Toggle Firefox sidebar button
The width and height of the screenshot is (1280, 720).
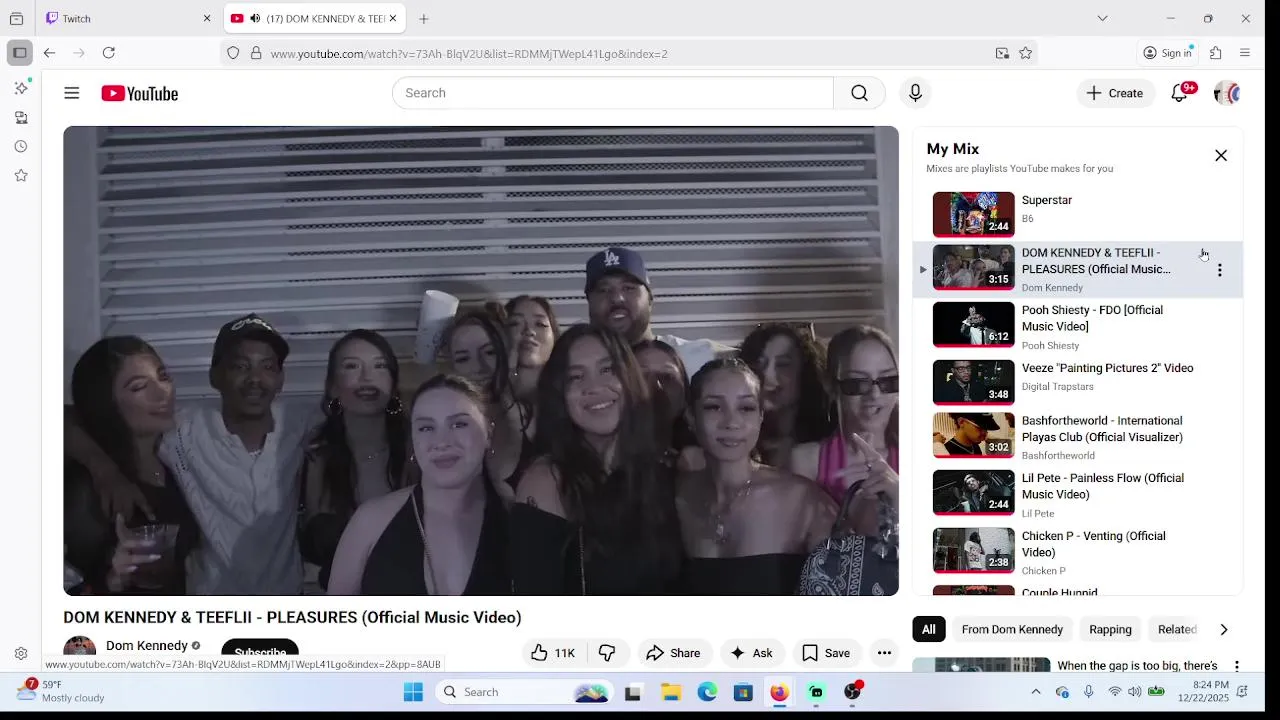pyautogui.click(x=19, y=53)
